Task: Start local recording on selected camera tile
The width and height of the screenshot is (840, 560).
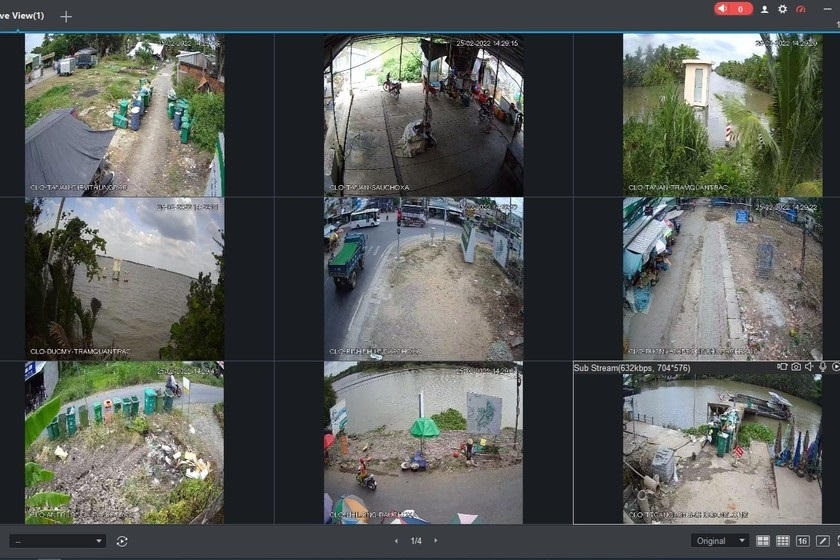Action: click(783, 367)
